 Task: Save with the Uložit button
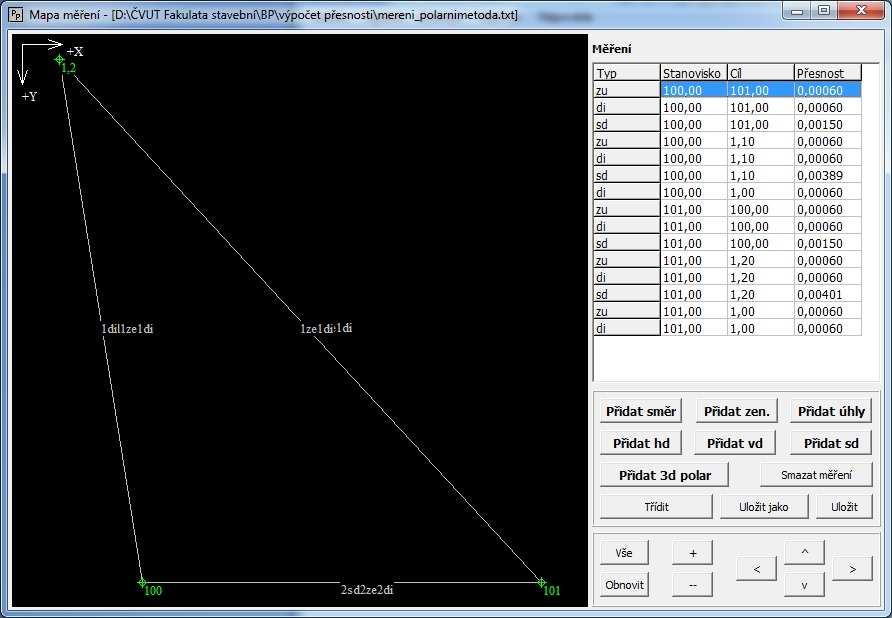pyautogui.click(x=844, y=506)
